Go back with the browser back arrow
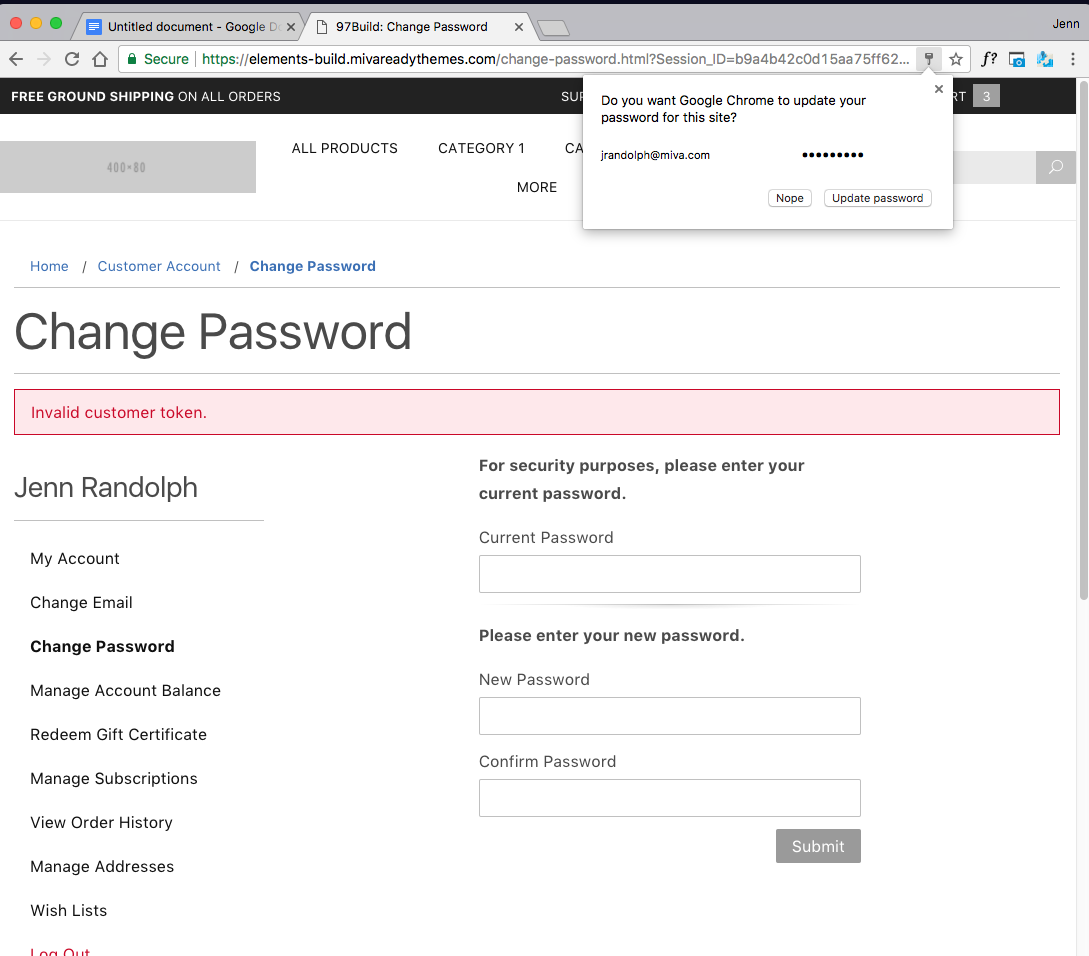This screenshot has width=1089, height=956. click(x=16, y=59)
